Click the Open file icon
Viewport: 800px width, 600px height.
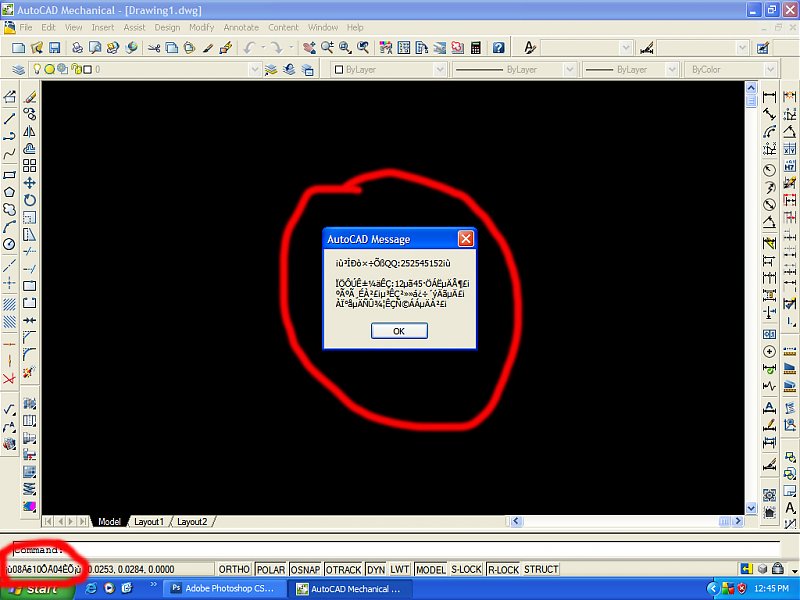[37, 48]
